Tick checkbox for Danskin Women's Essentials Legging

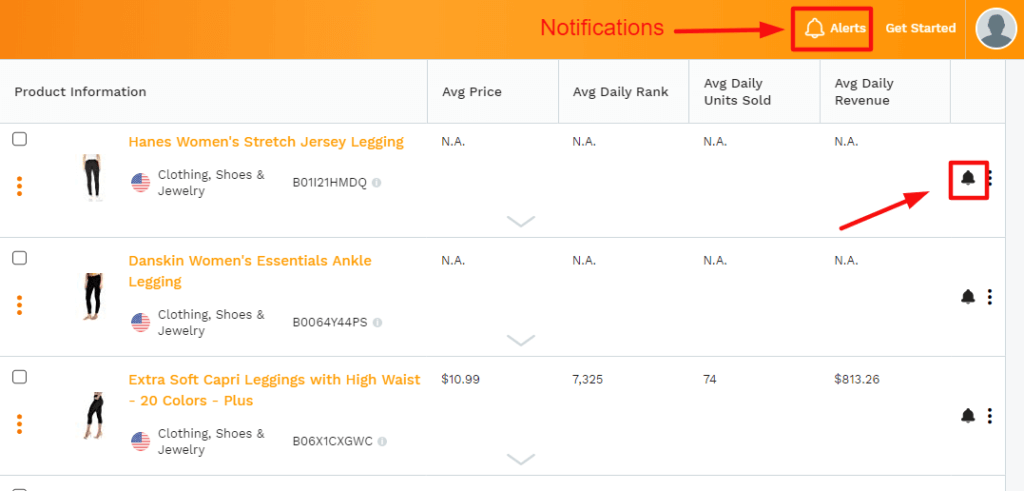20,258
